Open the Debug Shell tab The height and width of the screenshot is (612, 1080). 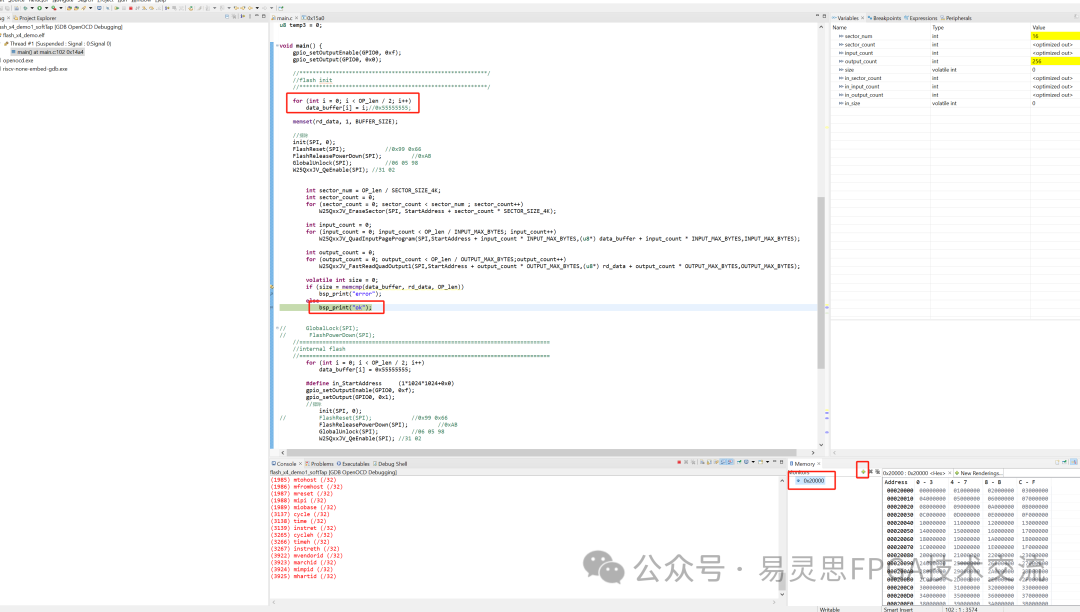[391, 464]
